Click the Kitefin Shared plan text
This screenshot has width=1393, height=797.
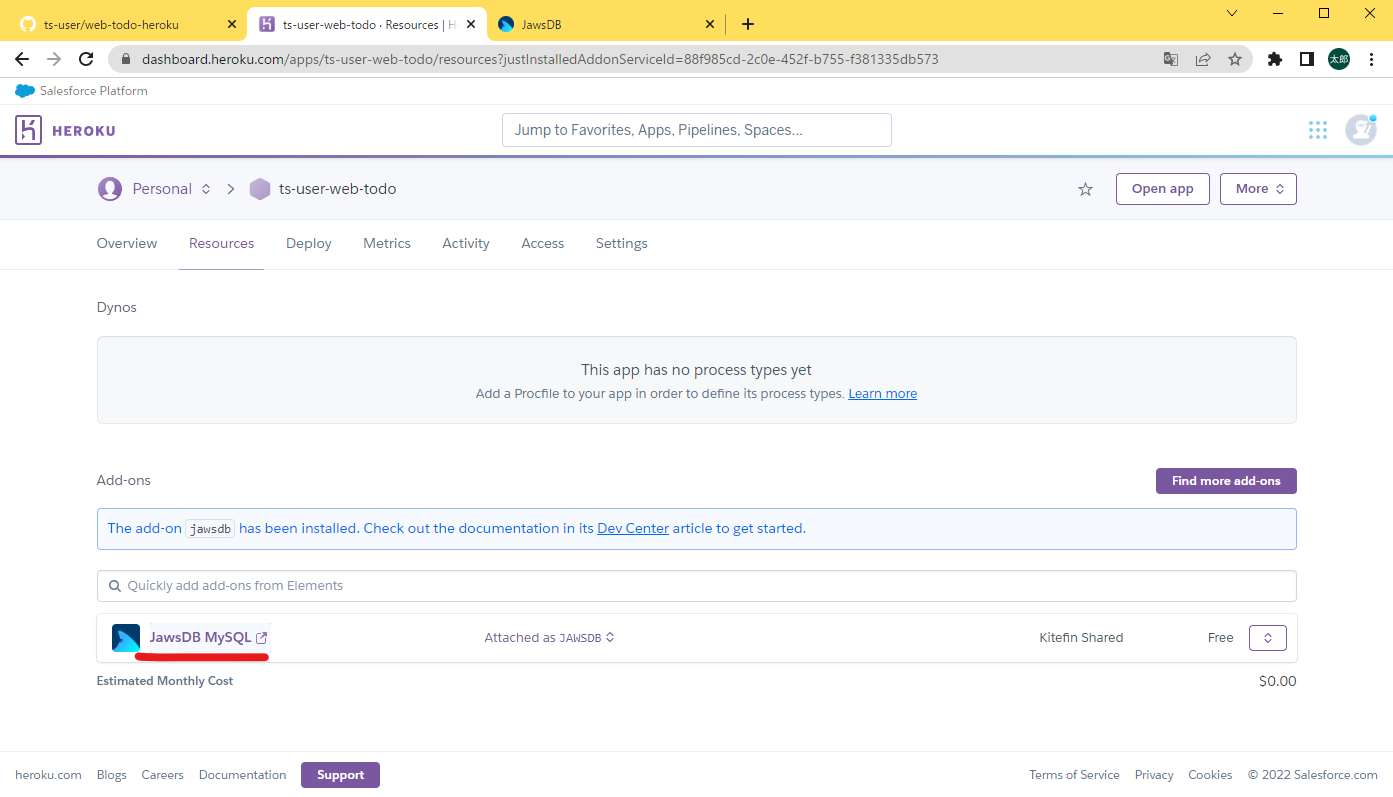[x=1081, y=638]
